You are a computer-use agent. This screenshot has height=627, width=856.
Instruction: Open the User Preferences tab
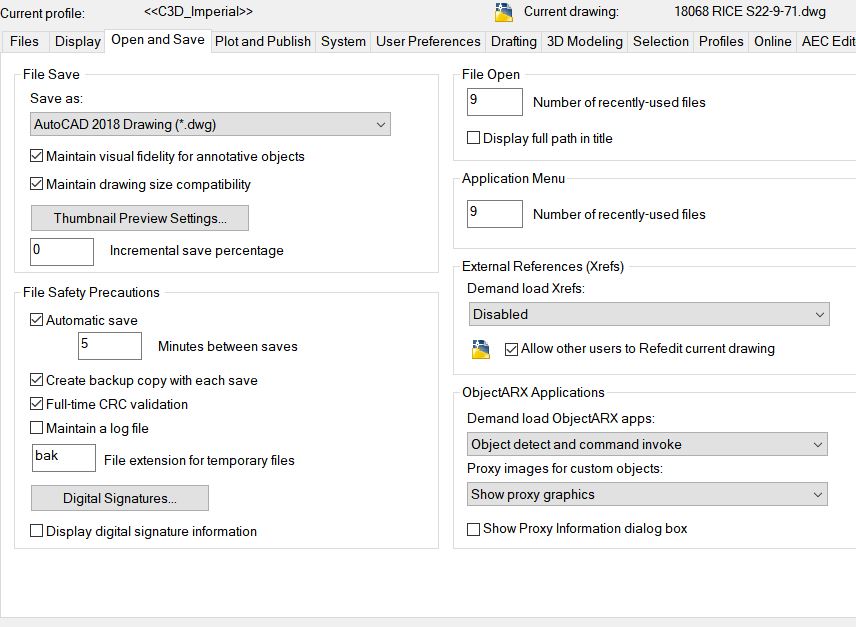(x=428, y=41)
